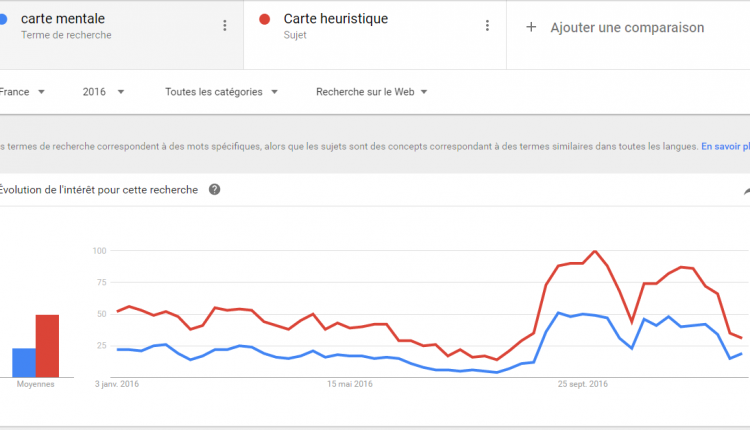The image size is (750, 430).
Task: Click the red line peak near 100
Action: pyautogui.click(x=595, y=251)
